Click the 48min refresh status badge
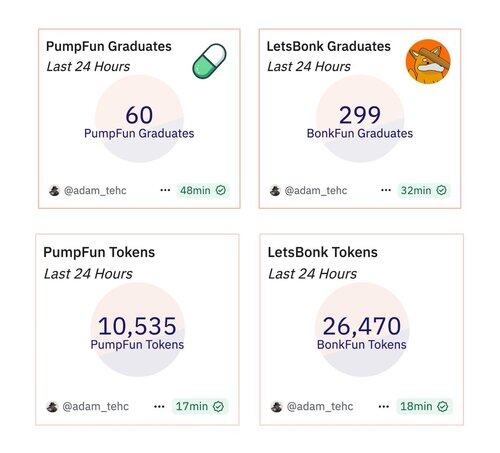500x453 pixels. click(x=203, y=190)
